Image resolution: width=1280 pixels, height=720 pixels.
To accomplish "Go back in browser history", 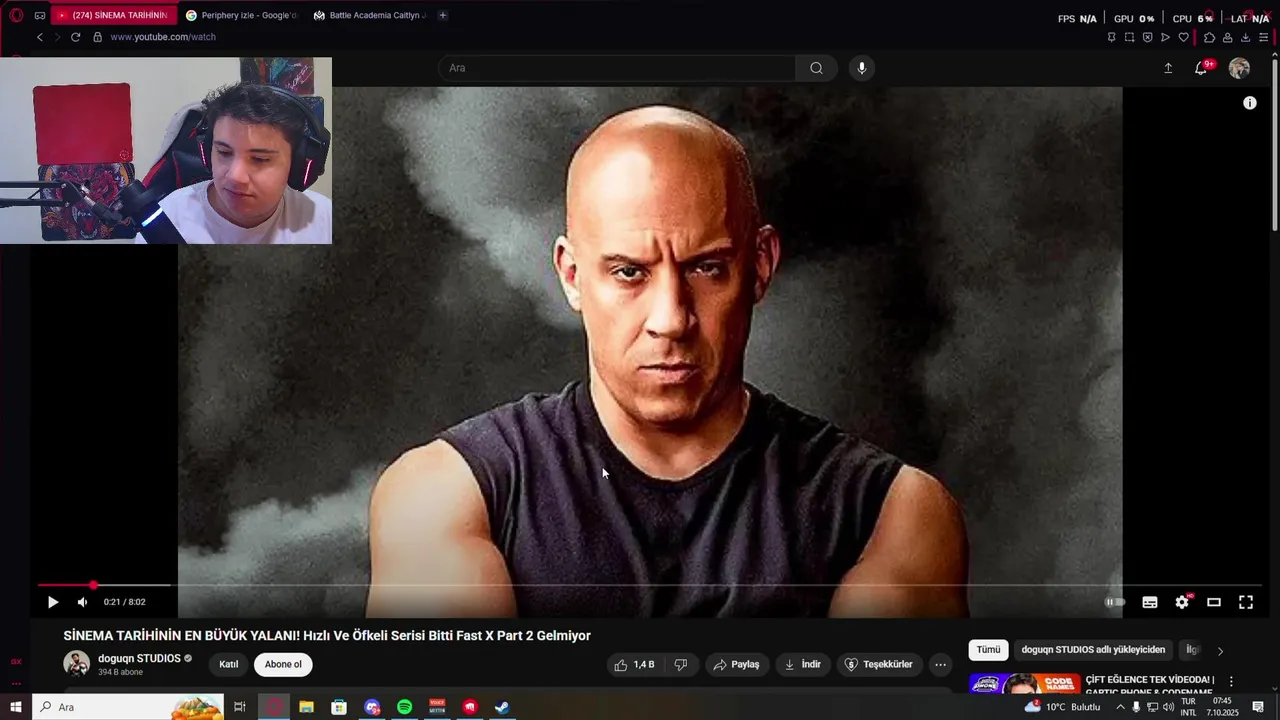I will coord(39,37).
